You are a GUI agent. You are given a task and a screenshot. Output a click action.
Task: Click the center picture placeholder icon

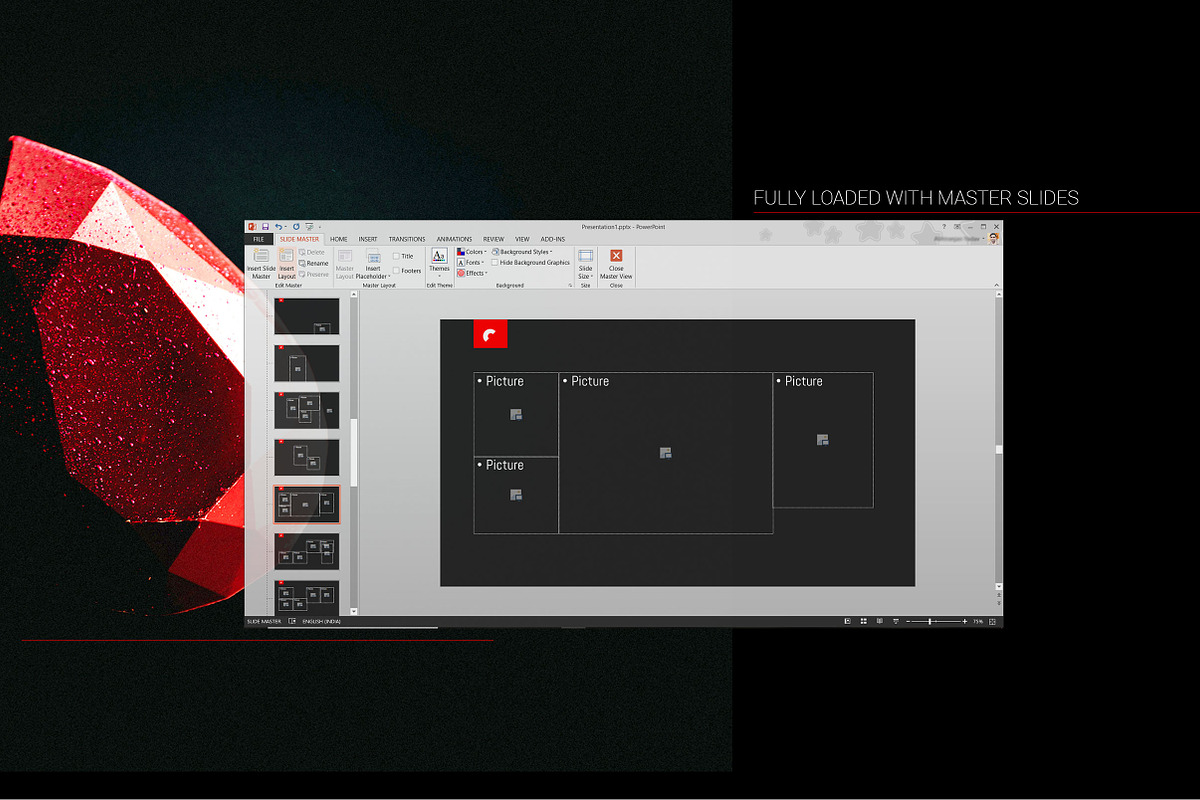665,453
